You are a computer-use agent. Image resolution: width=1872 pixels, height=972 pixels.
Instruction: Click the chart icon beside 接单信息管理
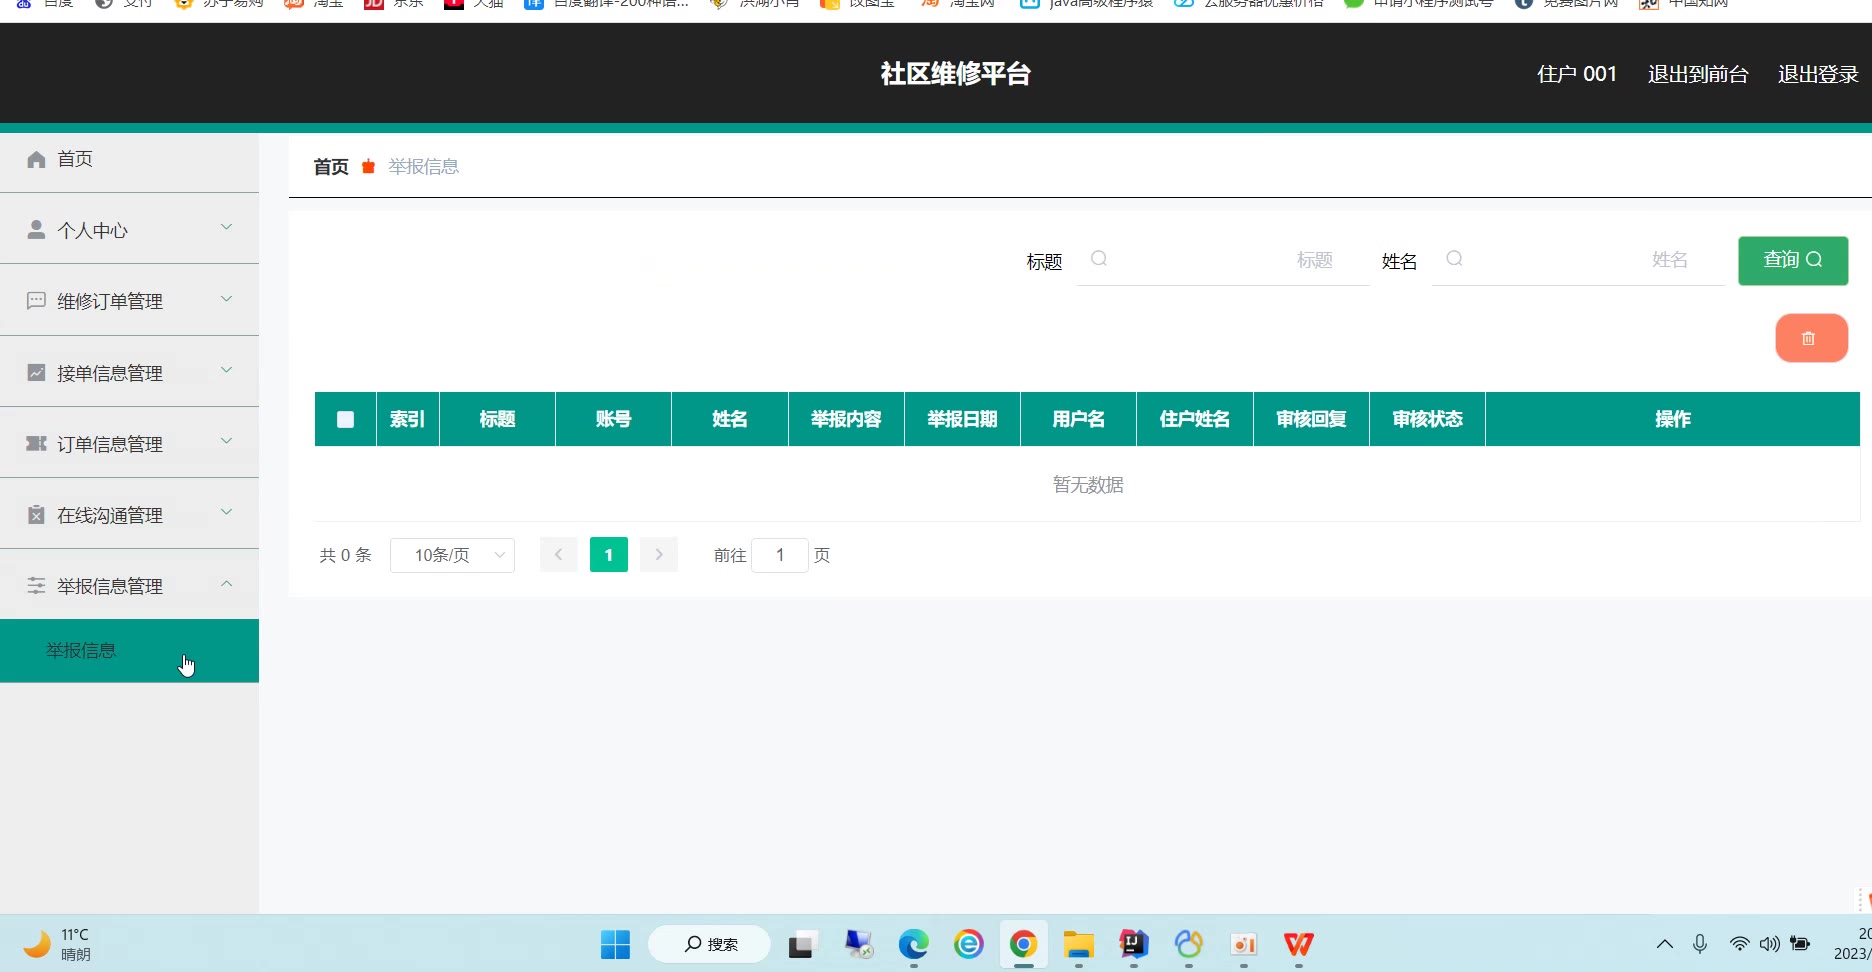pyautogui.click(x=36, y=373)
